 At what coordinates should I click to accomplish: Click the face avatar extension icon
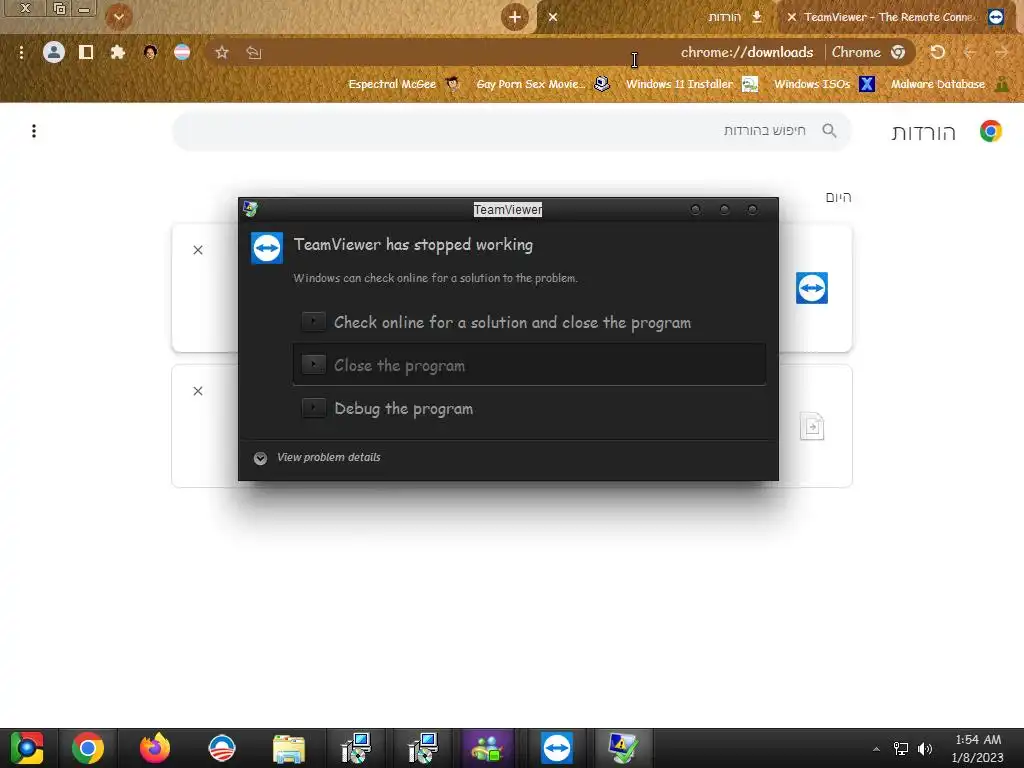tap(150, 52)
